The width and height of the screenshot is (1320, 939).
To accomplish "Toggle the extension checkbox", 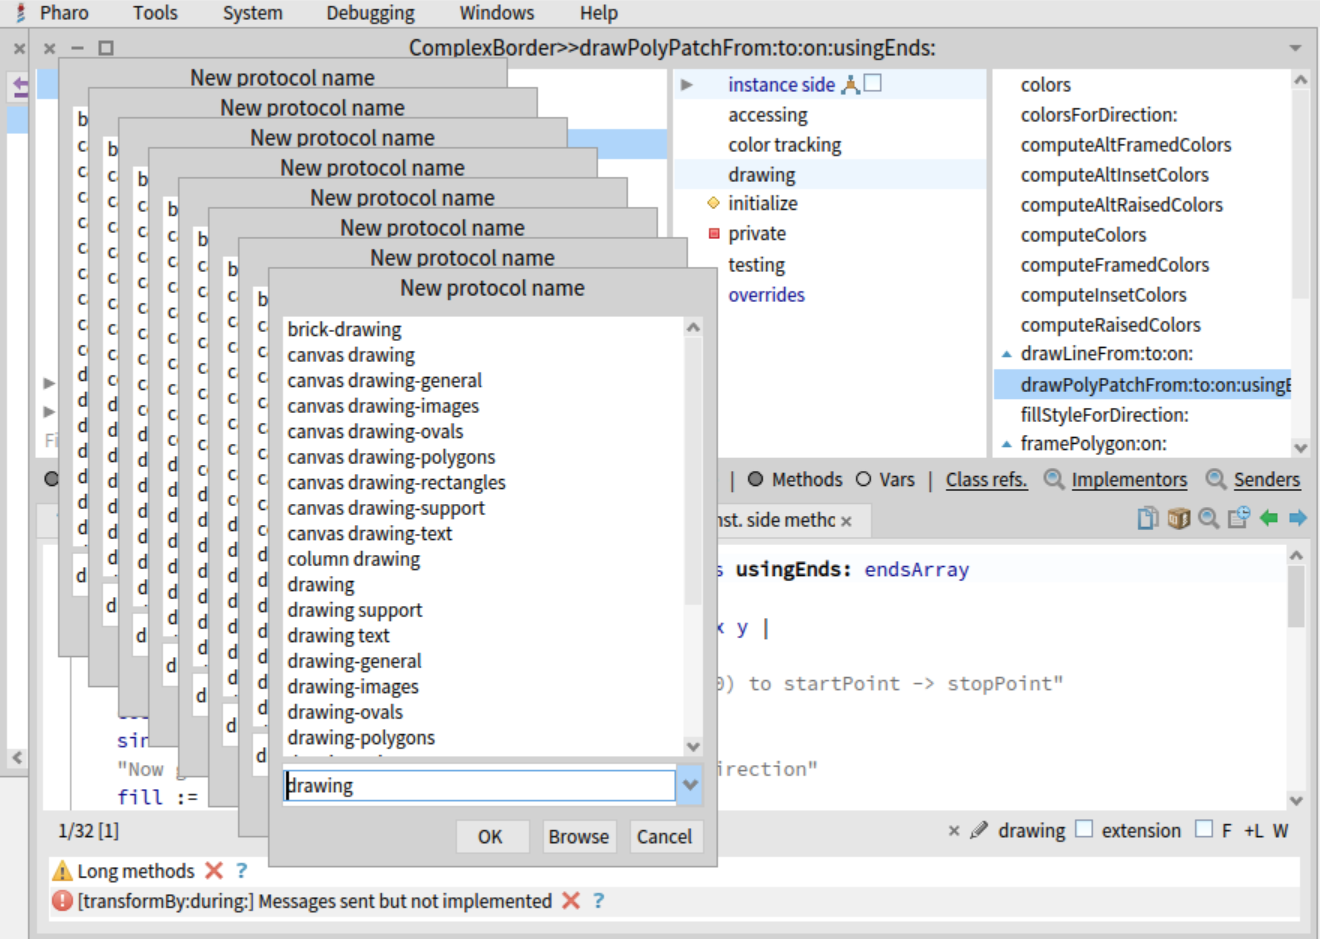I will 1084,829.
